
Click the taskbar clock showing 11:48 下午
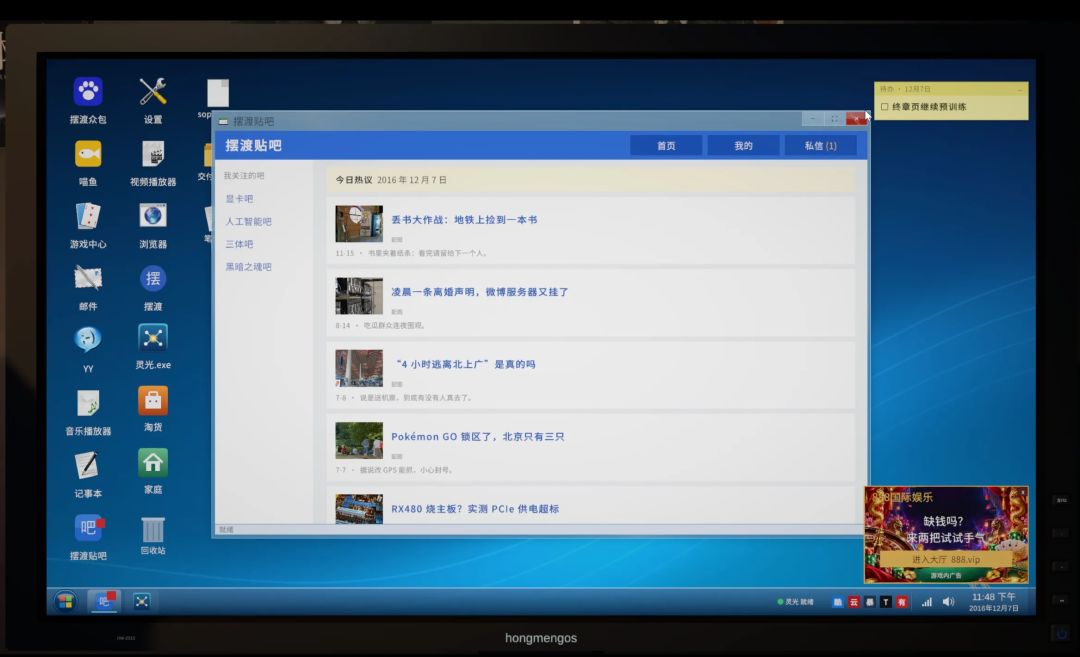pyautogui.click(x=993, y=602)
